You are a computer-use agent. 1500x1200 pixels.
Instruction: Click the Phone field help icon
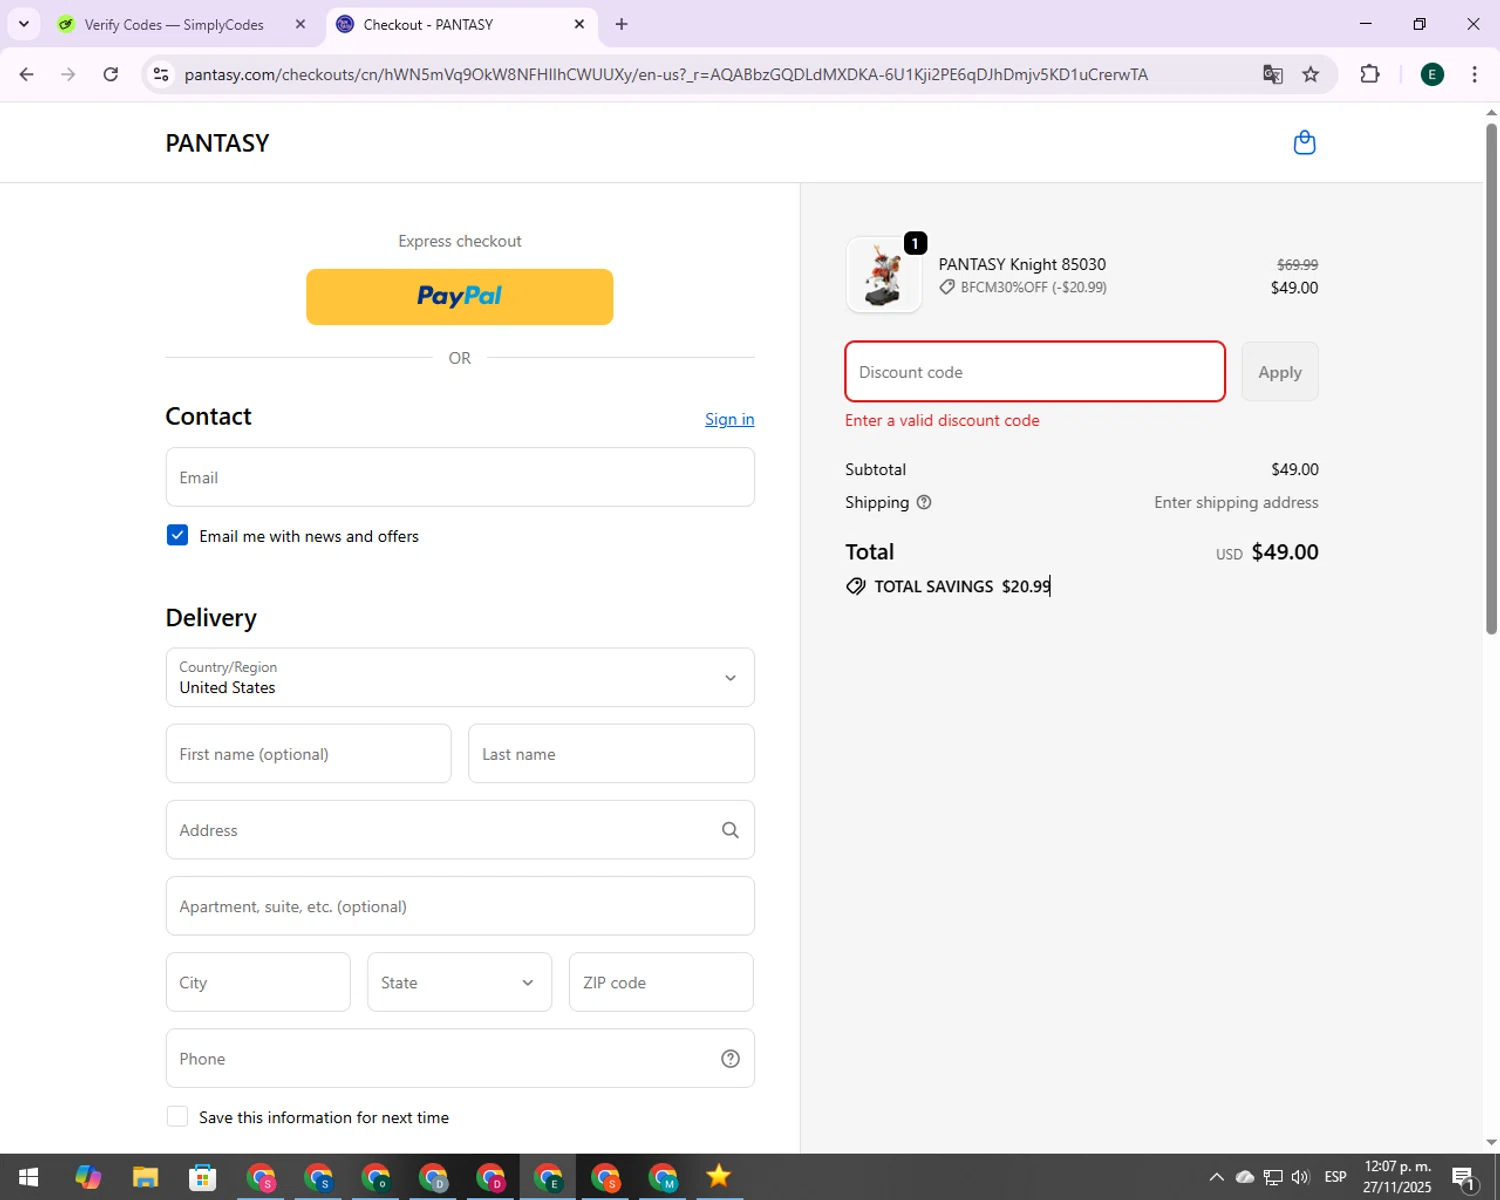point(730,1058)
